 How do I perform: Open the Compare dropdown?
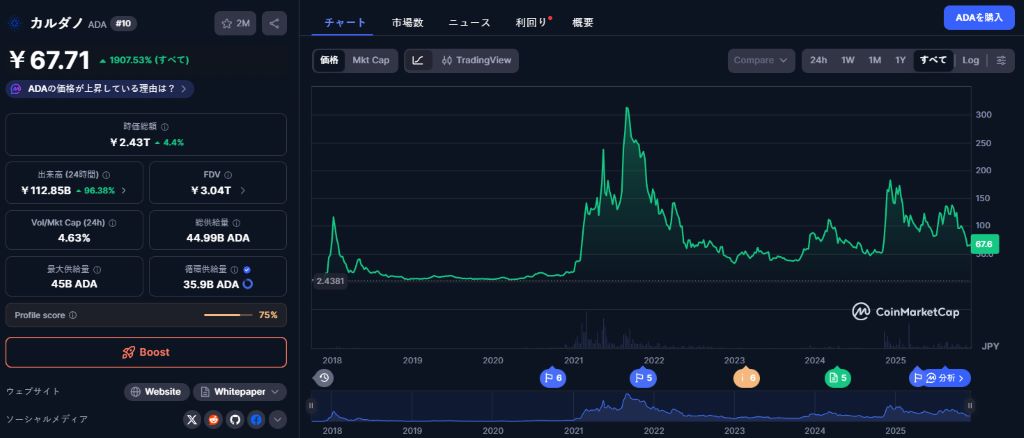(761, 61)
